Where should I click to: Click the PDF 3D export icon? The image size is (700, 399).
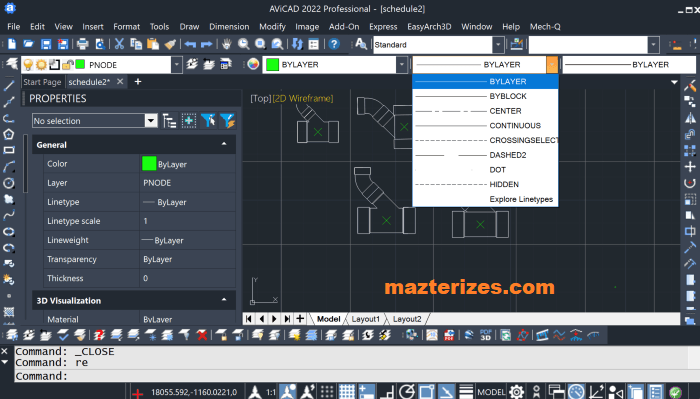coord(485,335)
